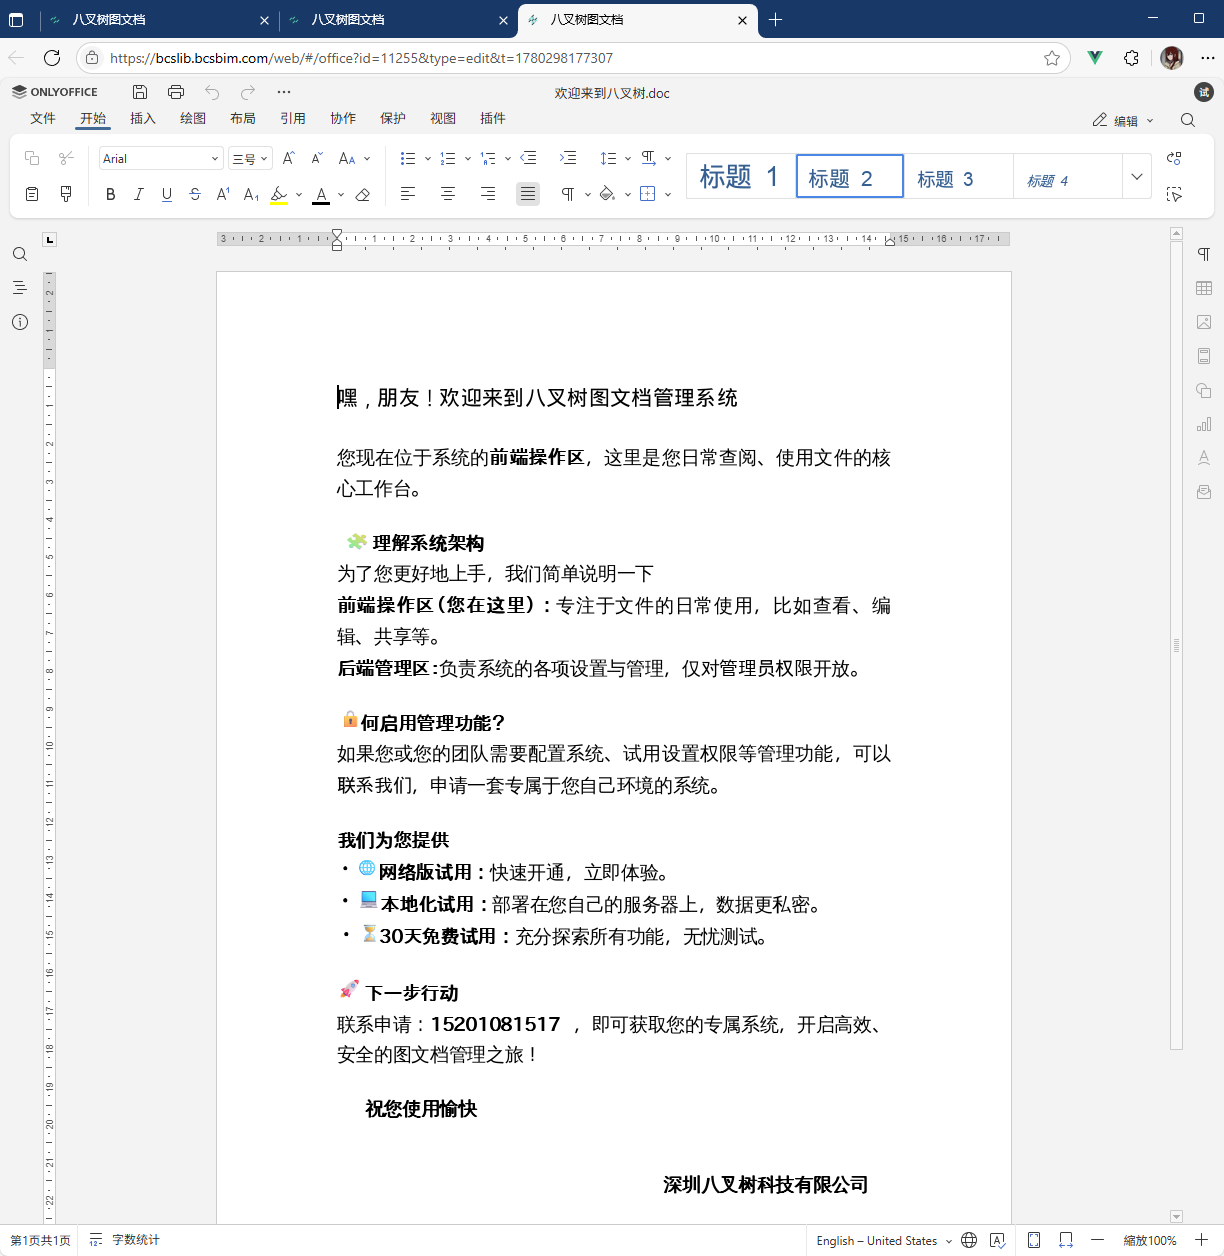Cut selection with the scissors icon
This screenshot has width=1224, height=1256.
point(66,158)
